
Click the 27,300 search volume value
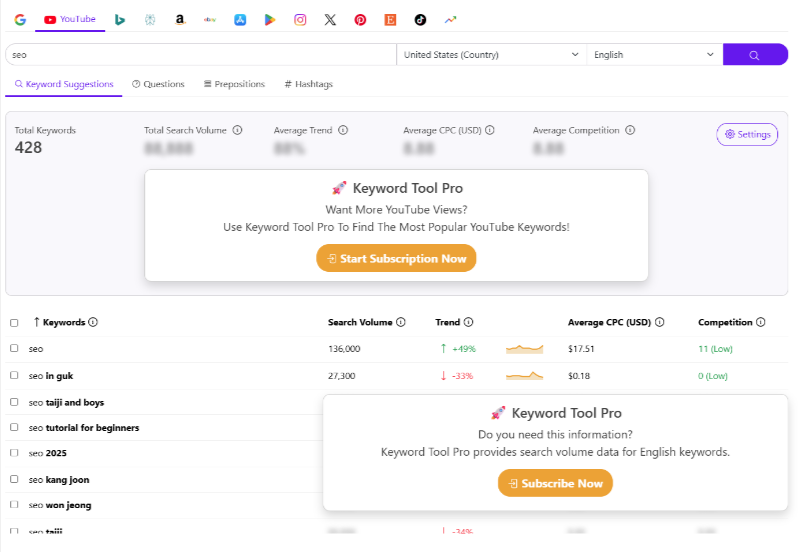[341, 376]
